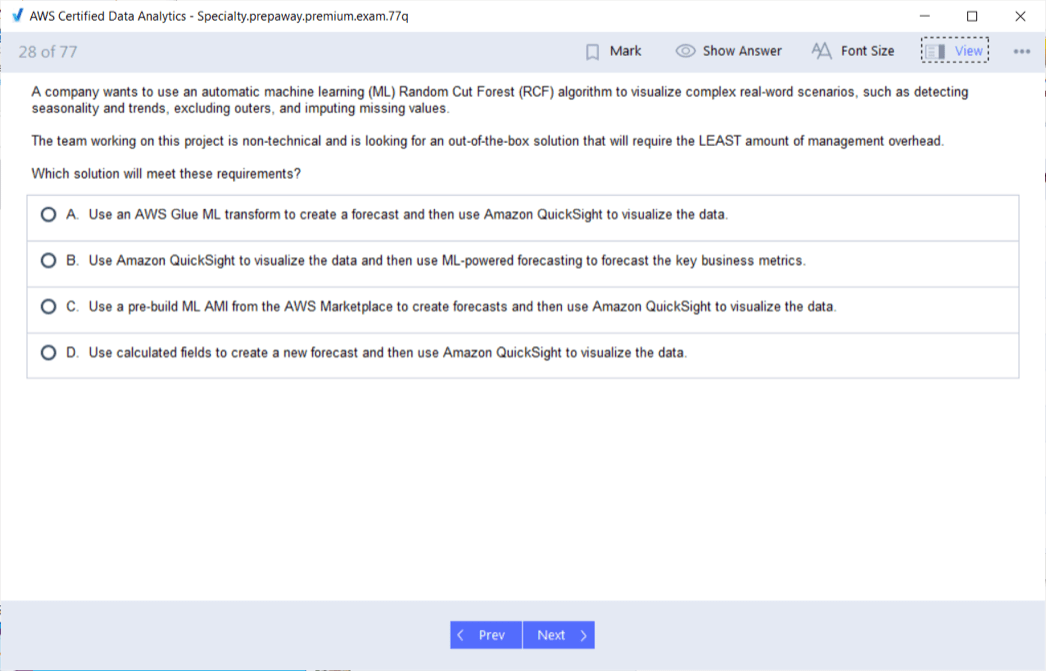Select answer A radio button
The image size is (1046, 671).
point(48,214)
